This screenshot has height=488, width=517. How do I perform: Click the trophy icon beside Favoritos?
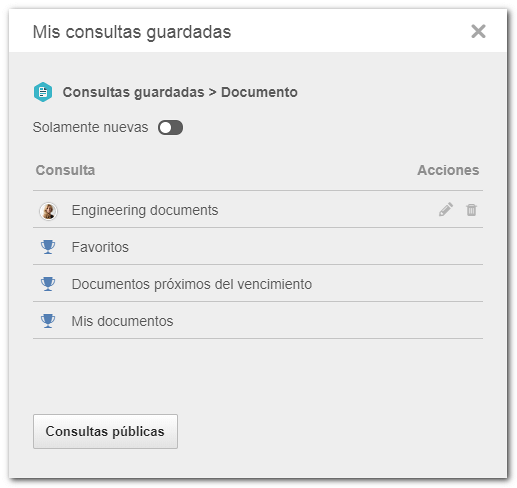coord(48,247)
